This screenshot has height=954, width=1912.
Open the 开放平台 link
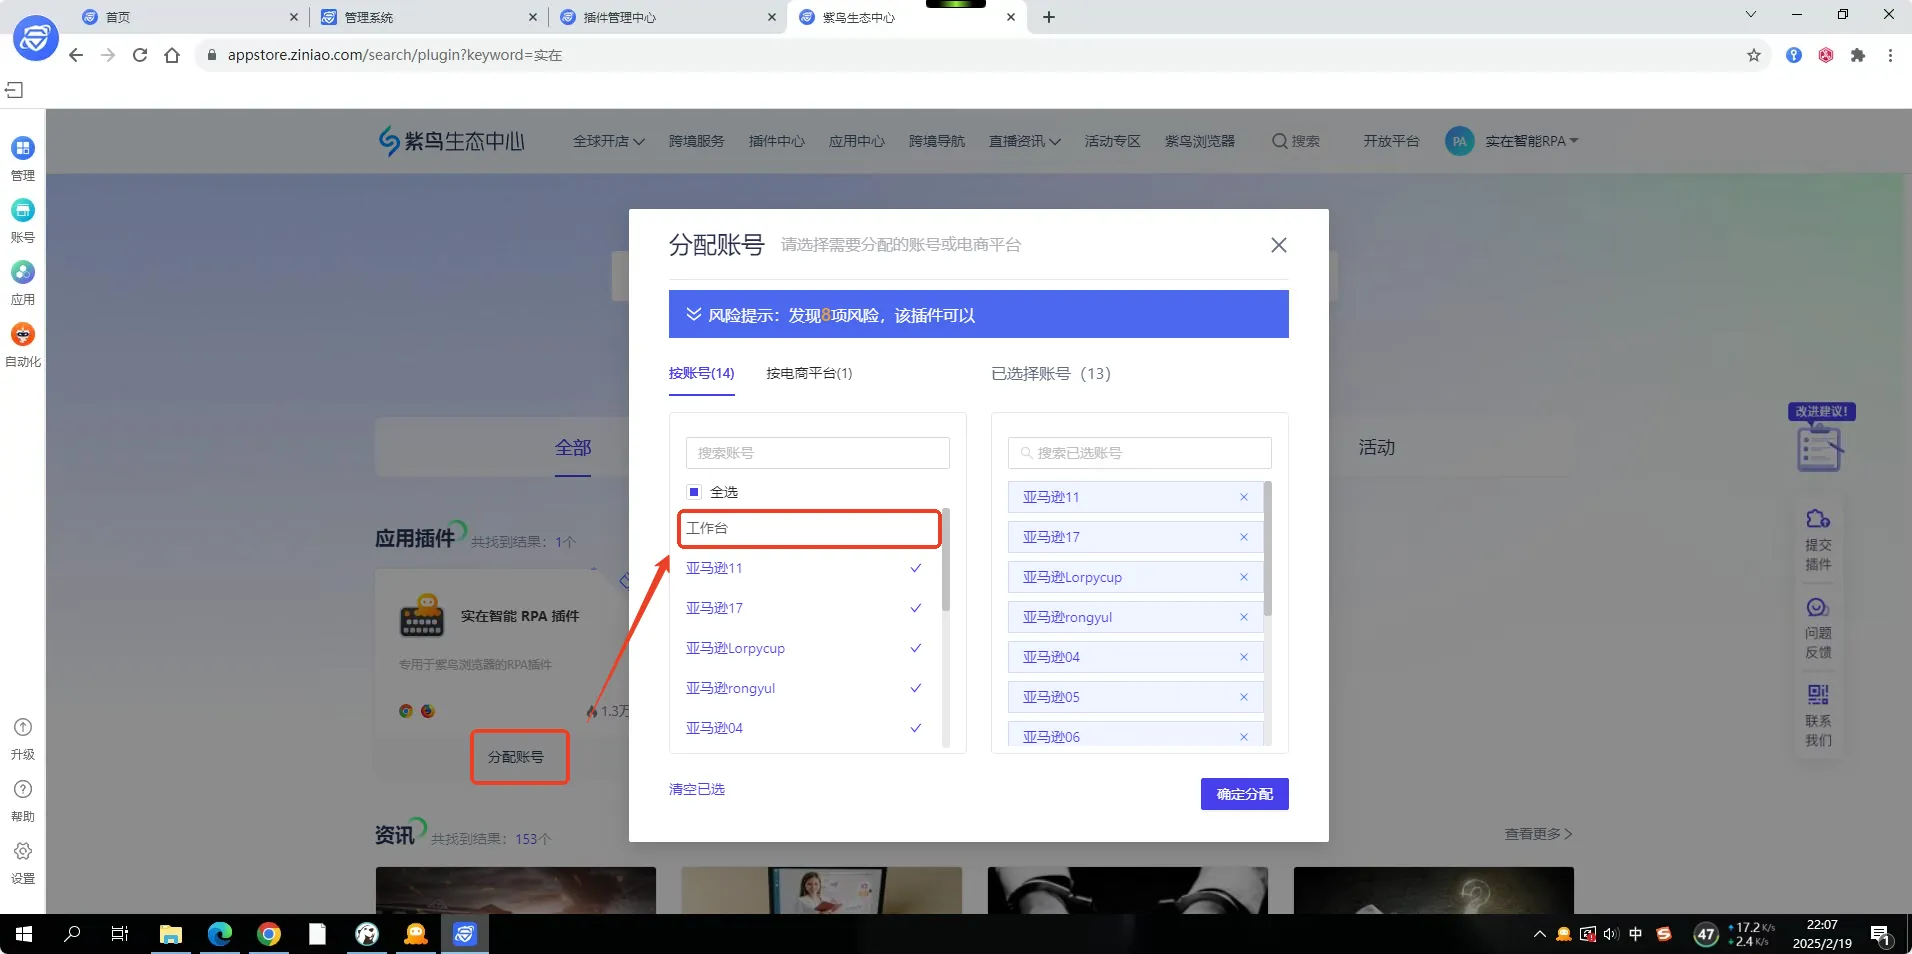(1391, 141)
